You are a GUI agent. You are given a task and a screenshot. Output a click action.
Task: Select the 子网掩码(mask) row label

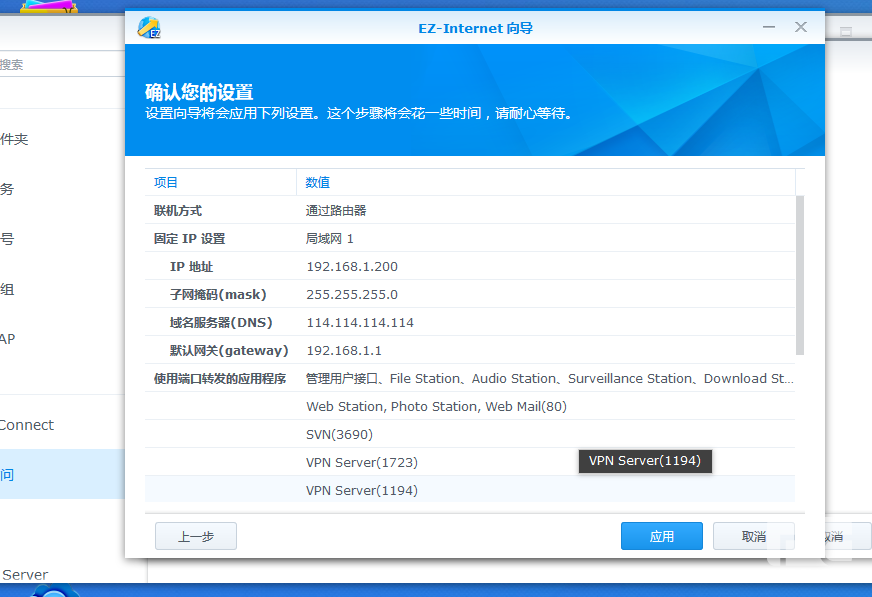(x=218, y=295)
